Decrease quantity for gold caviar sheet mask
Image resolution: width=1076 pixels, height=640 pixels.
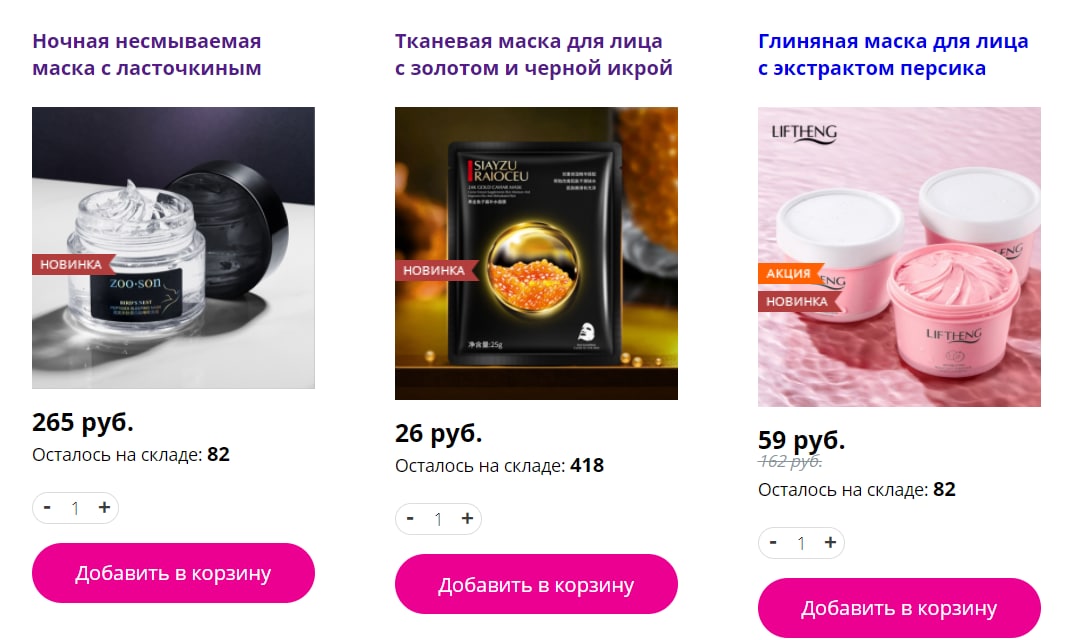pyautogui.click(x=410, y=519)
